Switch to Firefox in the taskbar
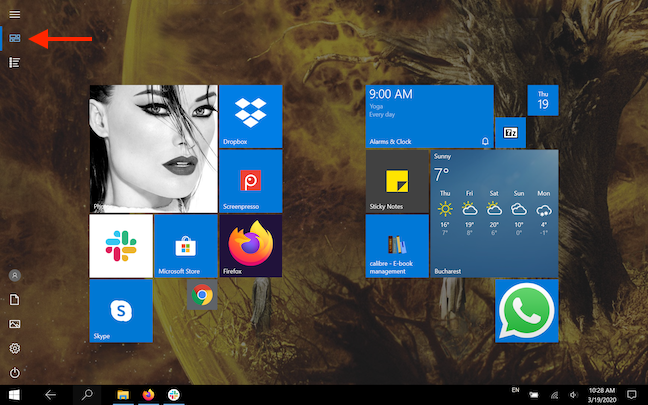 point(148,395)
